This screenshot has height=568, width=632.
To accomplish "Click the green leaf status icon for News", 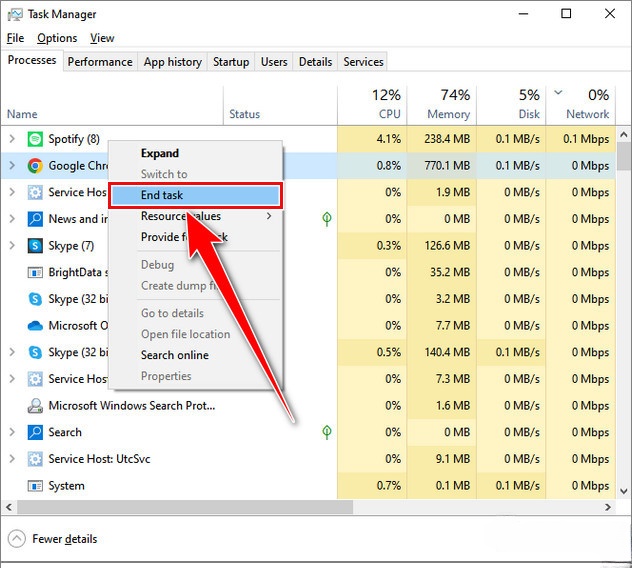I will (x=327, y=218).
